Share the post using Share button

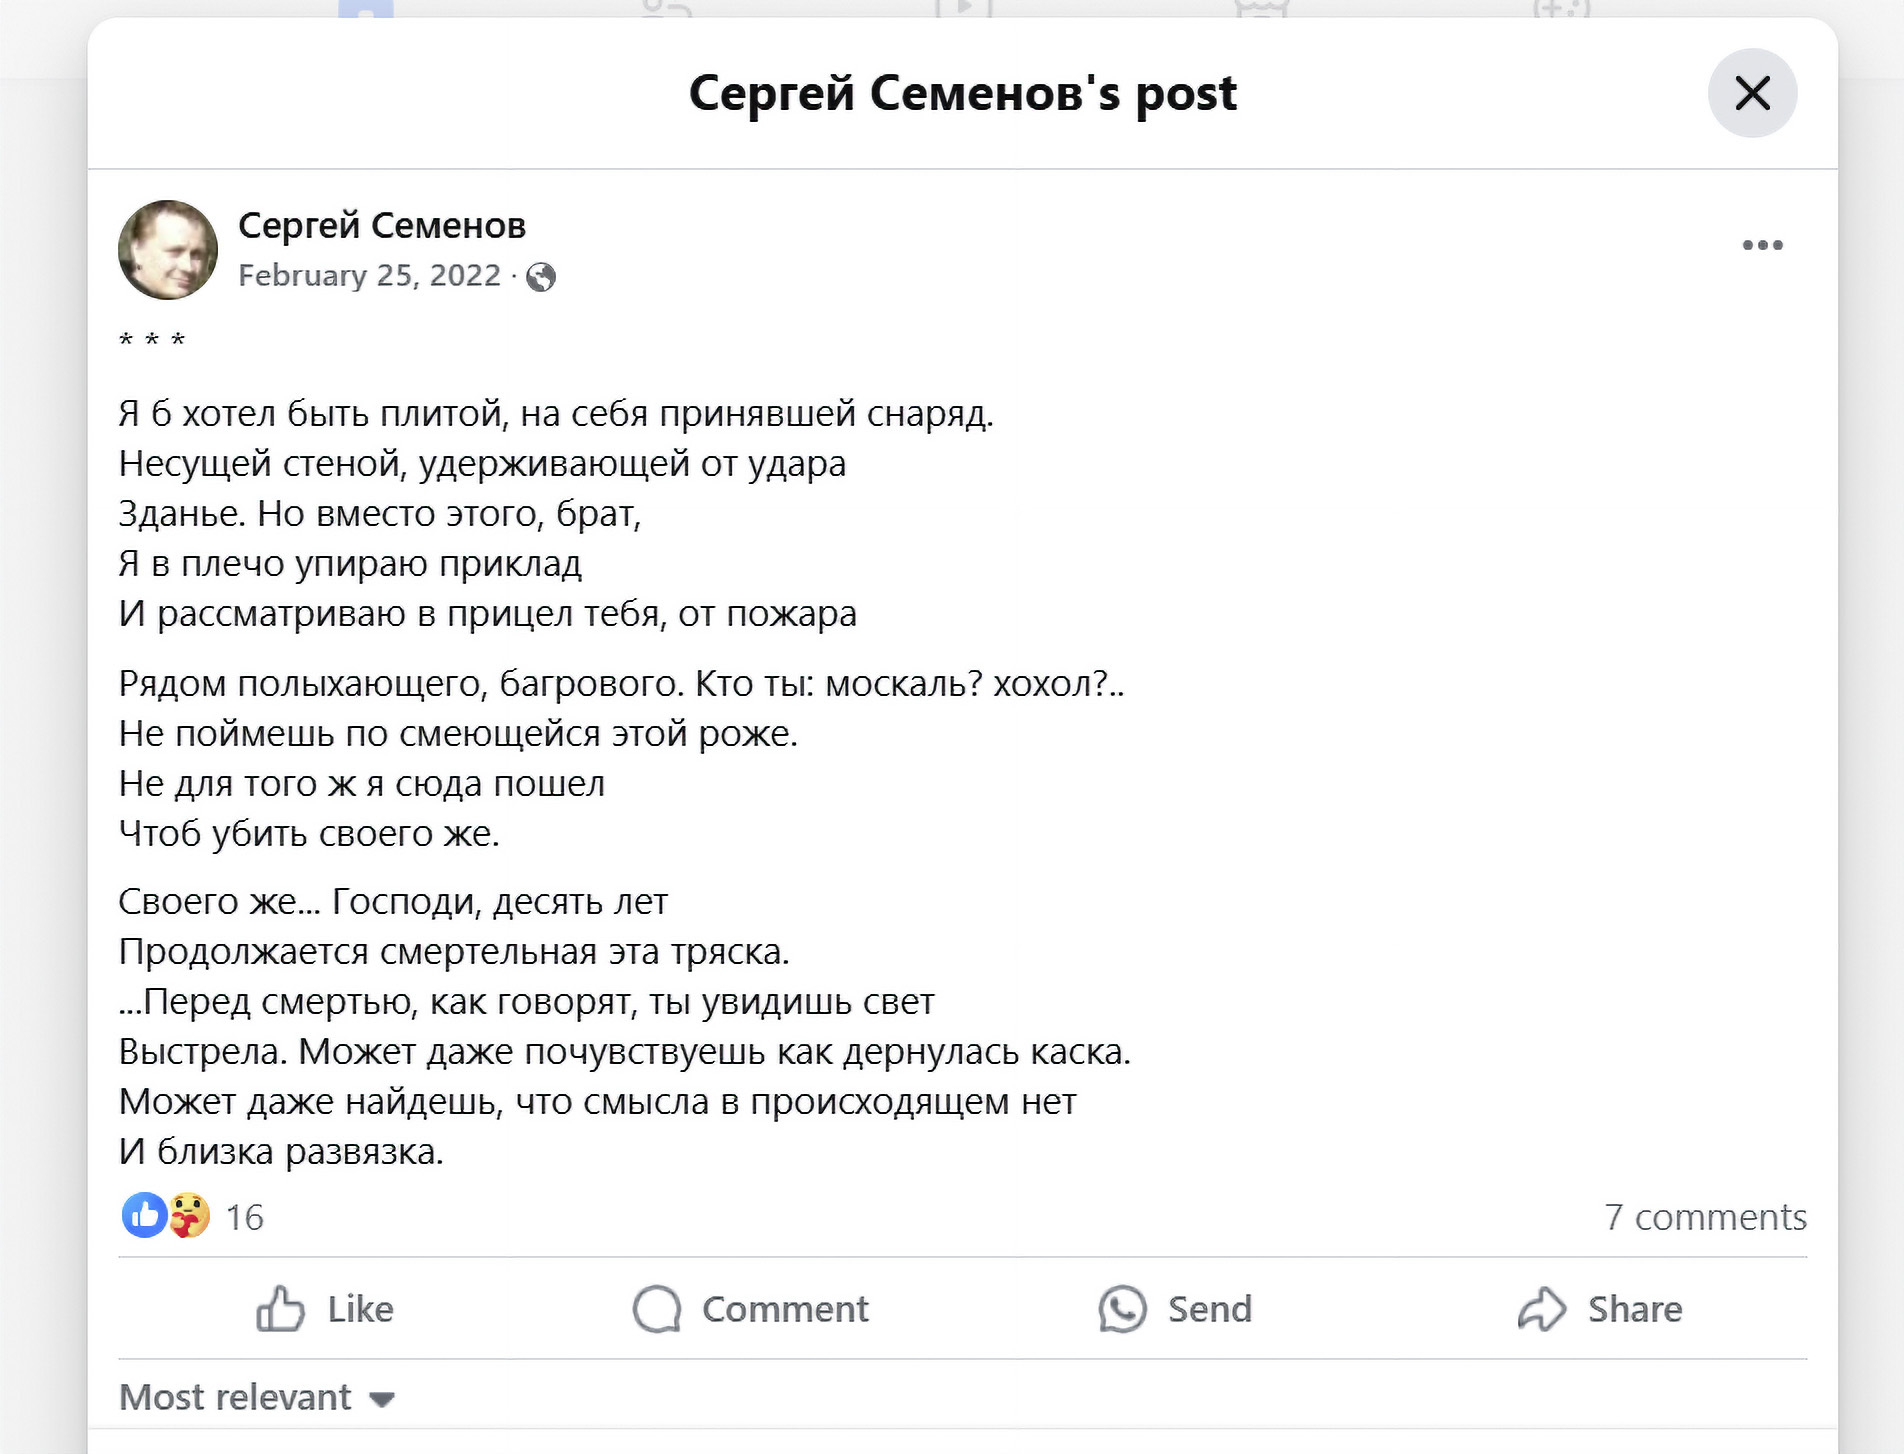click(x=1600, y=1309)
